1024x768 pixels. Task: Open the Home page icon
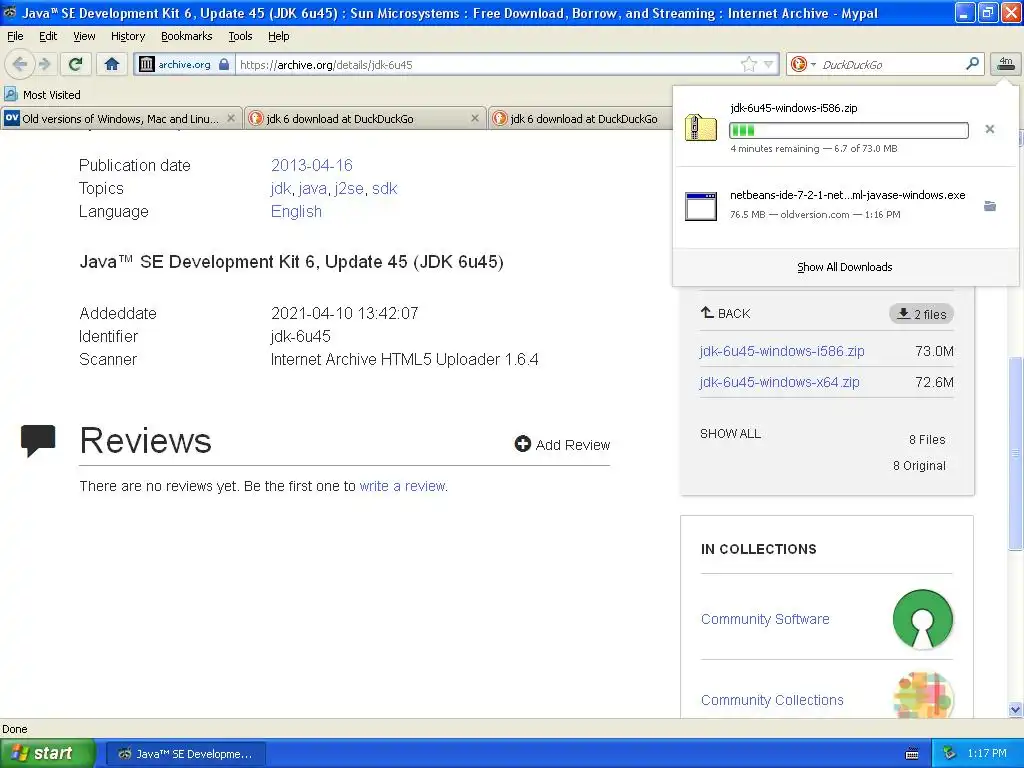[112, 64]
